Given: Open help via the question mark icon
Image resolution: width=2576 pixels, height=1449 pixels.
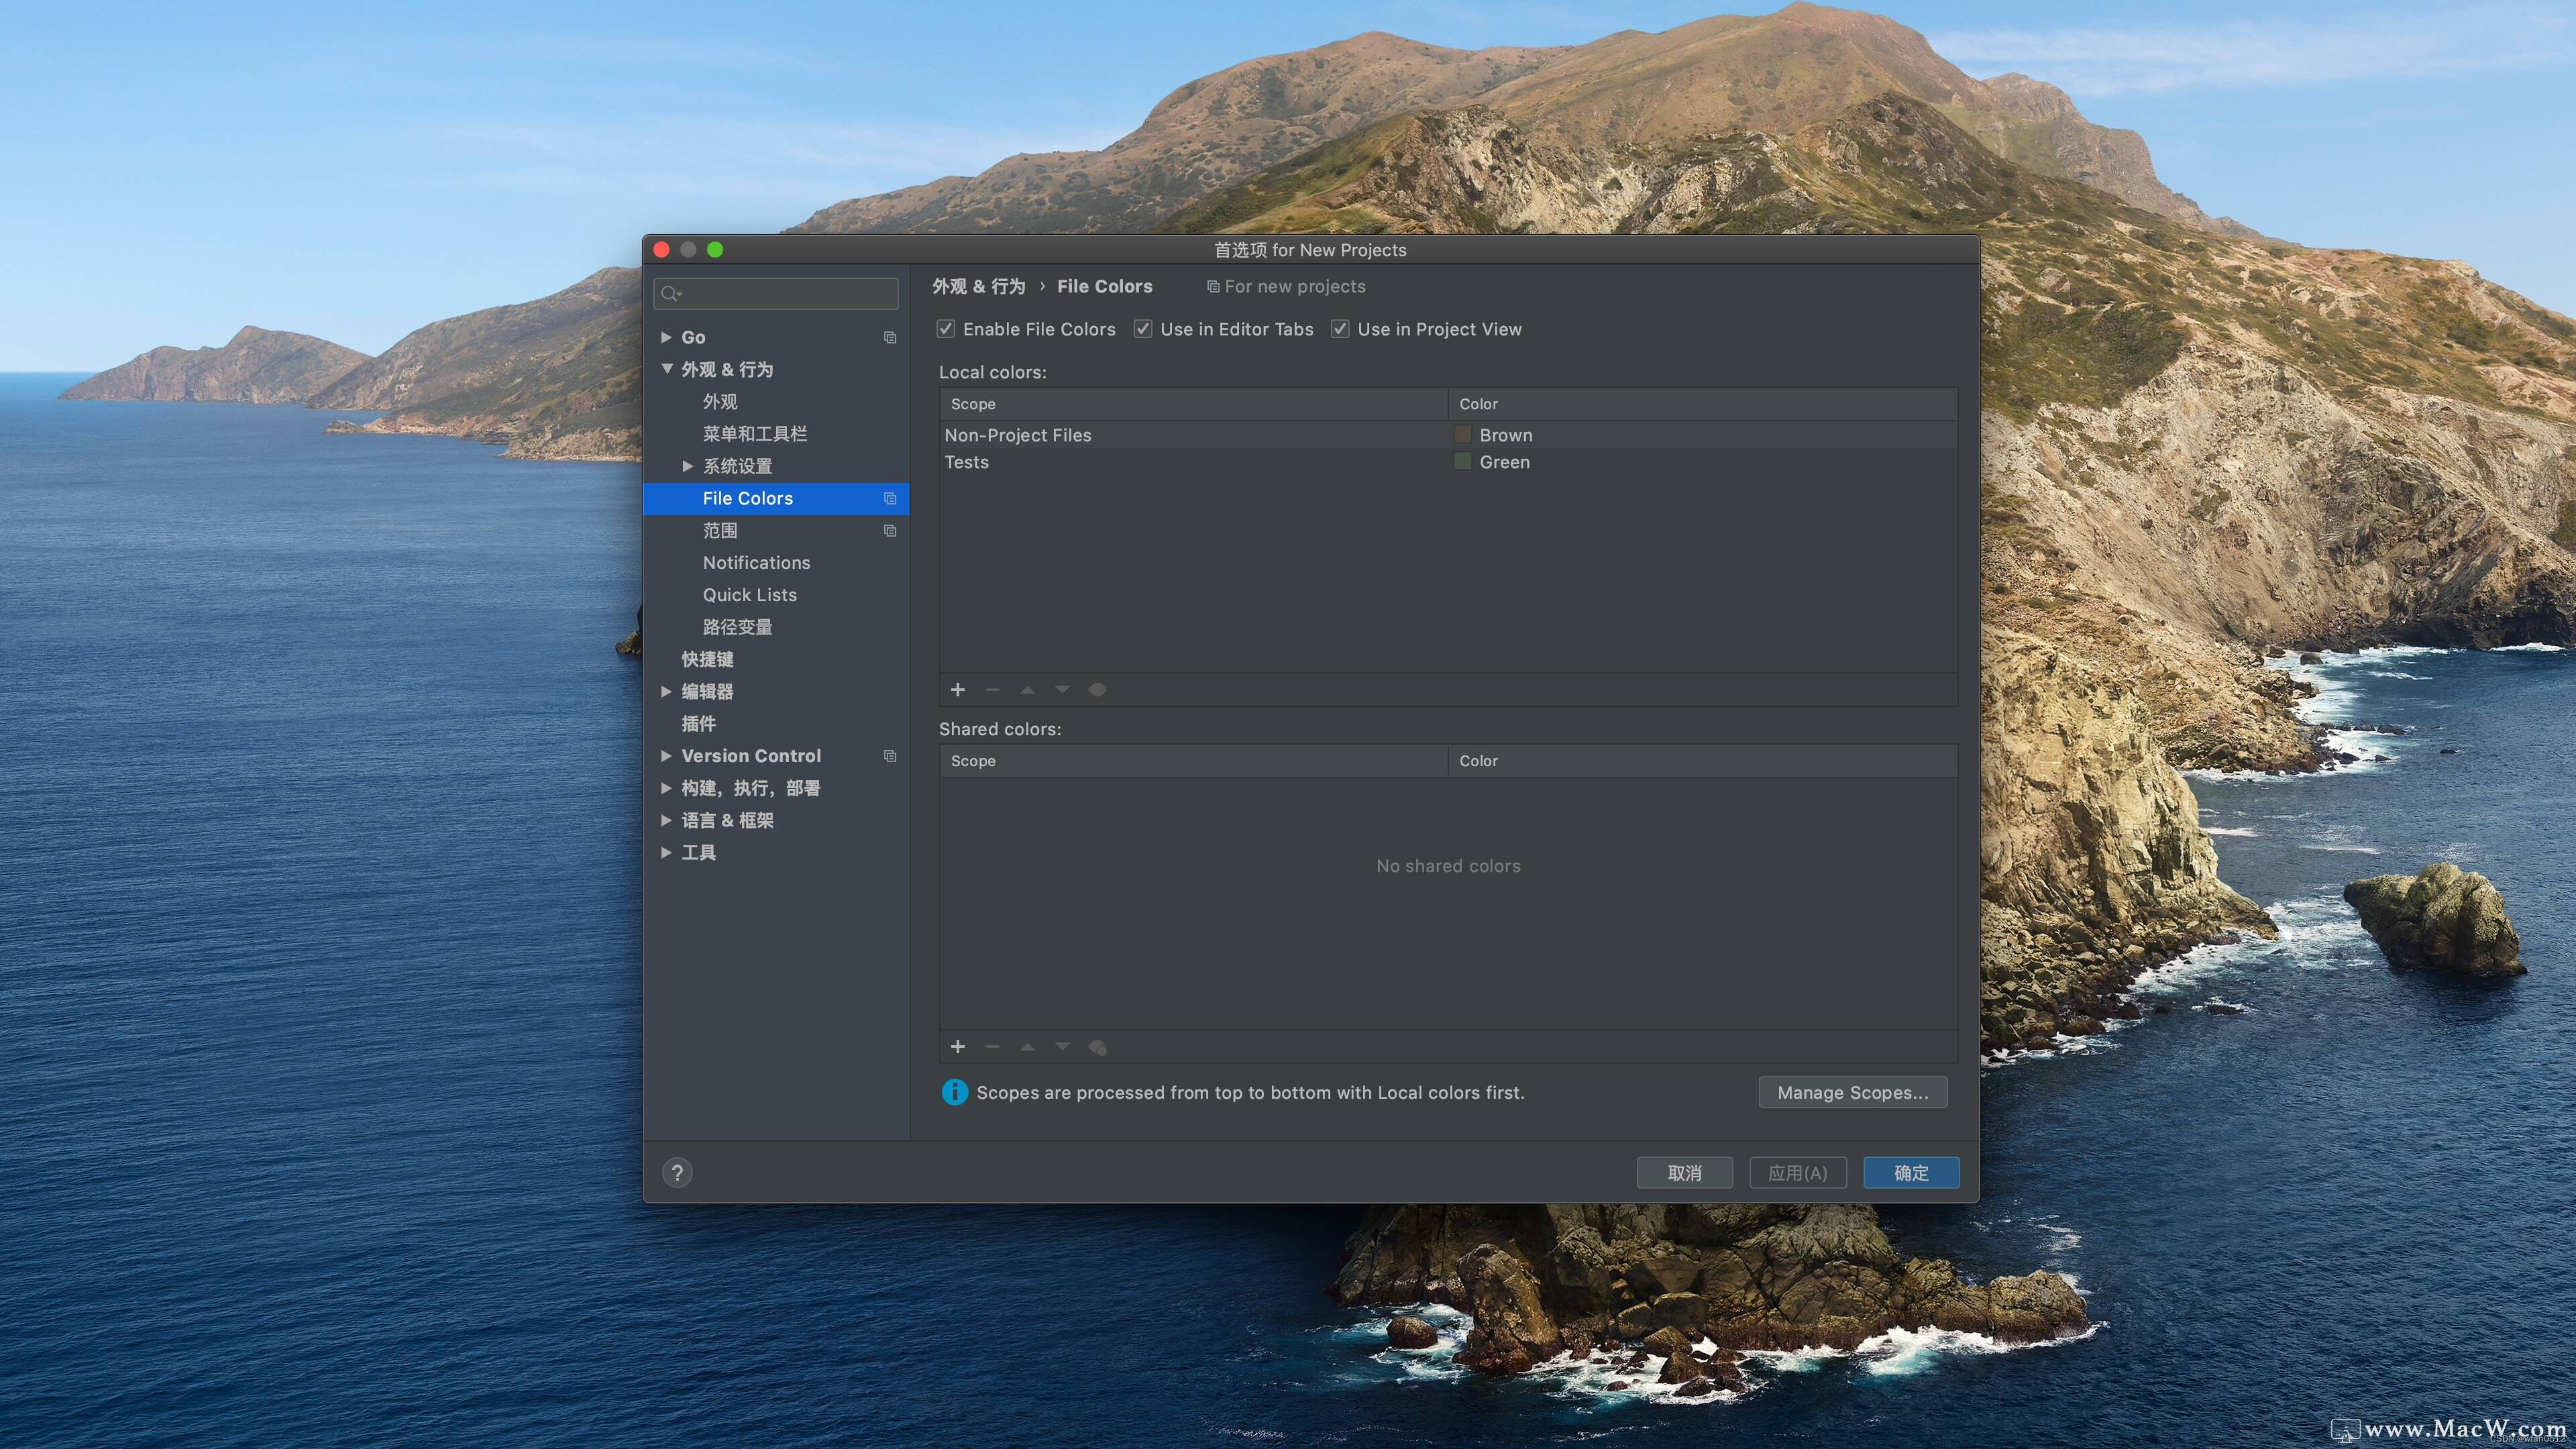Looking at the screenshot, I should pos(678,1172).
